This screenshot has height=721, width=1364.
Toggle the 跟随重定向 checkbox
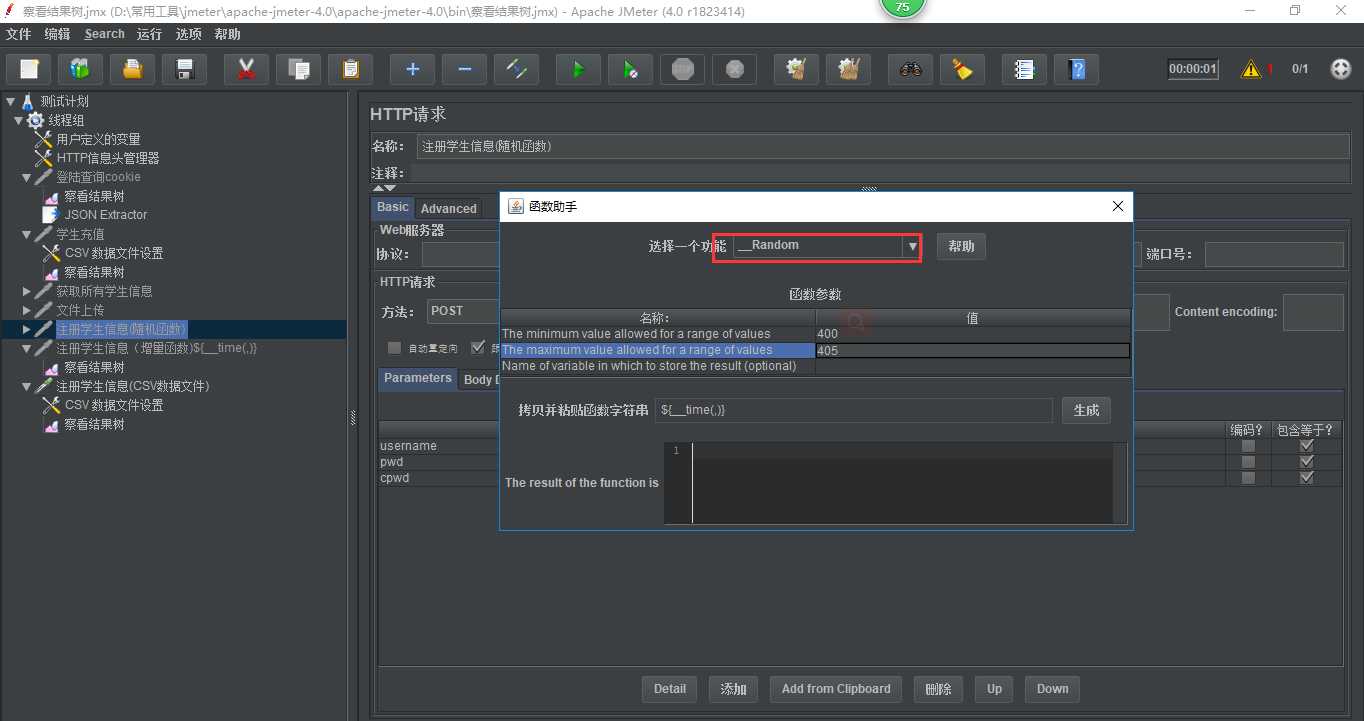coord(478,348)
